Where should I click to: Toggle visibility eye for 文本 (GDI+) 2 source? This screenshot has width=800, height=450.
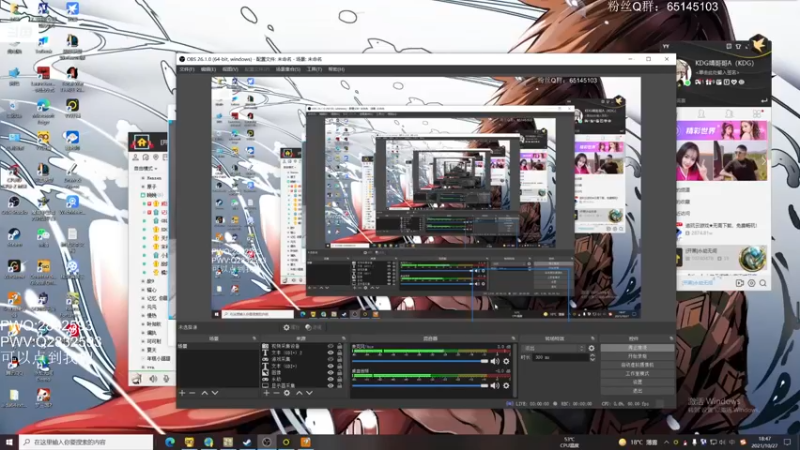click(x=331, y=353)
